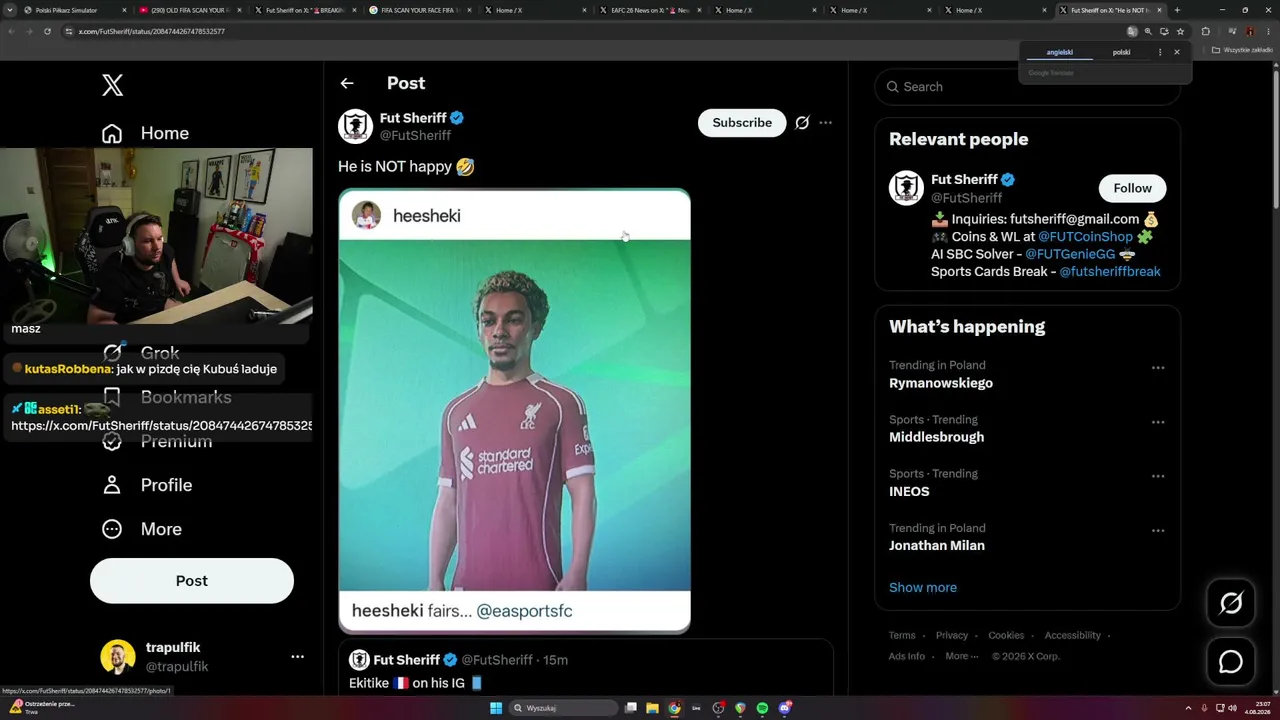The height and width of the screenshot is (720, 1280).
Task: Open the Ads info footer link
Action: (x=907, y=656)
